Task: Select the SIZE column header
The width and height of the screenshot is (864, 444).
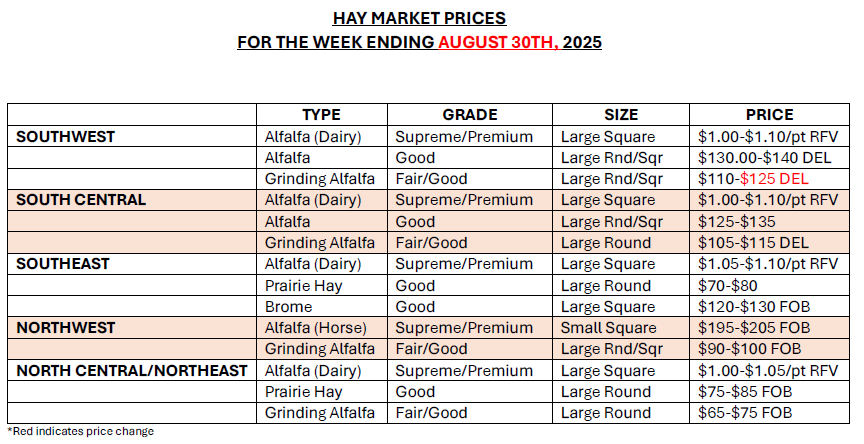Action: (x=621, y=115)
